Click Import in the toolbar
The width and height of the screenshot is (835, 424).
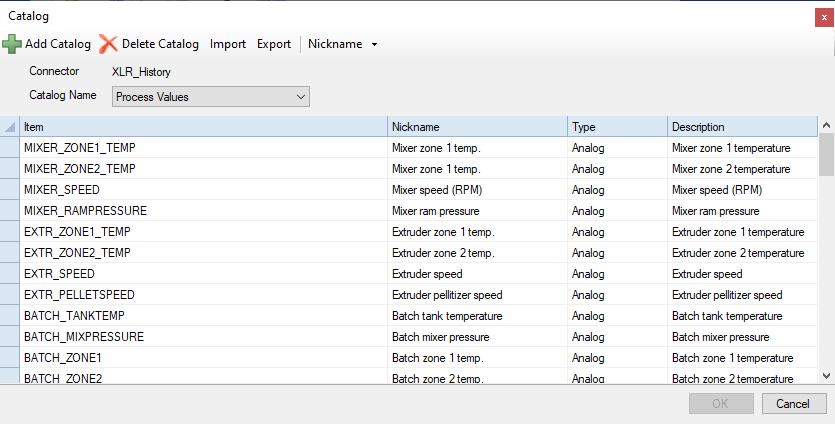227,44
